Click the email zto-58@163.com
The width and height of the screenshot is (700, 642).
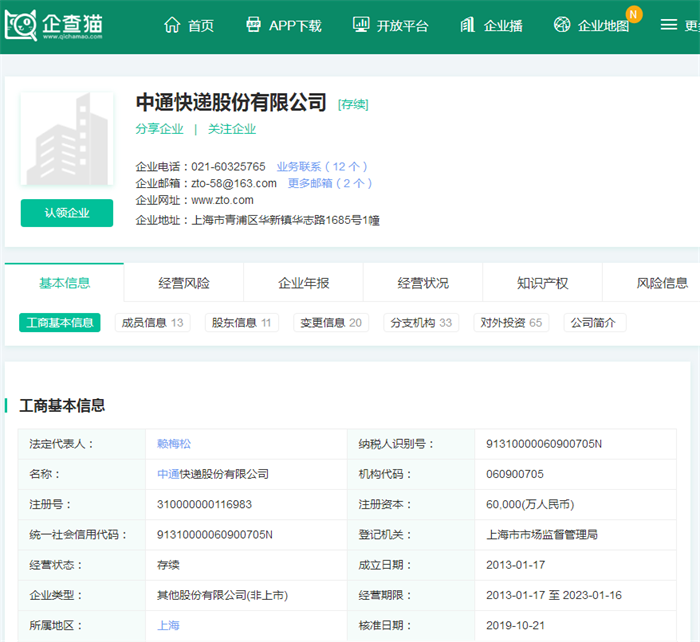click(234, 183)
